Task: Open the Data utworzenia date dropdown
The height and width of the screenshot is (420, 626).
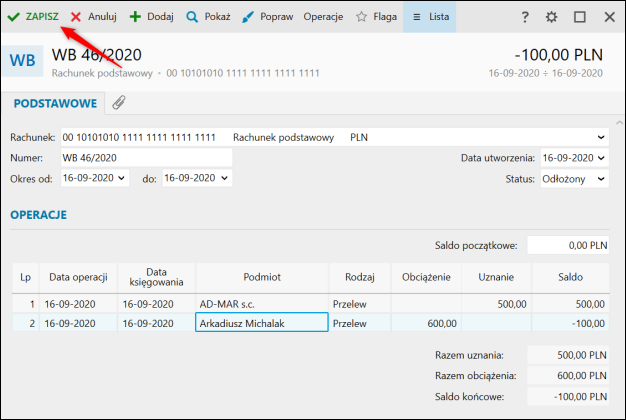Action: pyautogui.click(x=601, y=158)
